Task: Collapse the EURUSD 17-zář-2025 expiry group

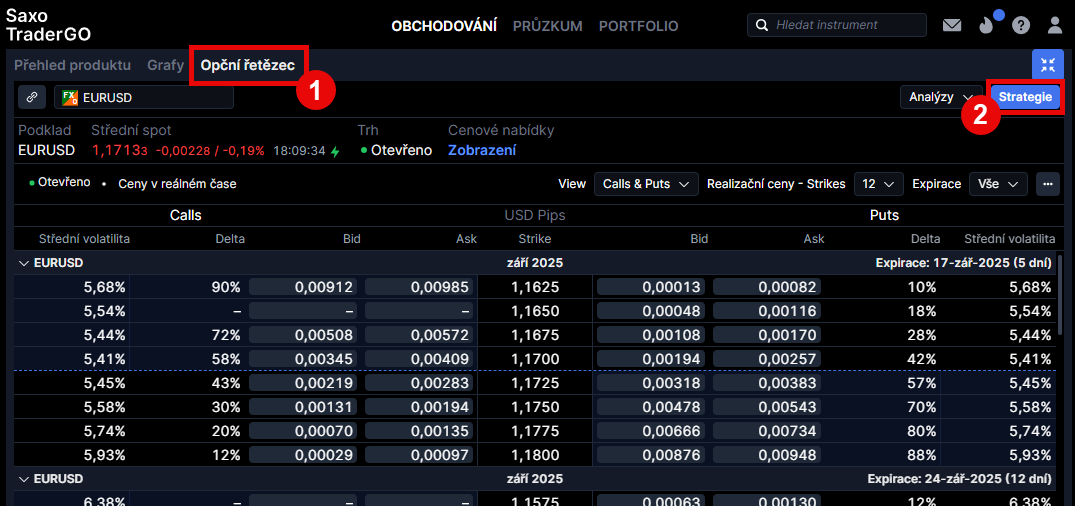Action: pos(24,263)
